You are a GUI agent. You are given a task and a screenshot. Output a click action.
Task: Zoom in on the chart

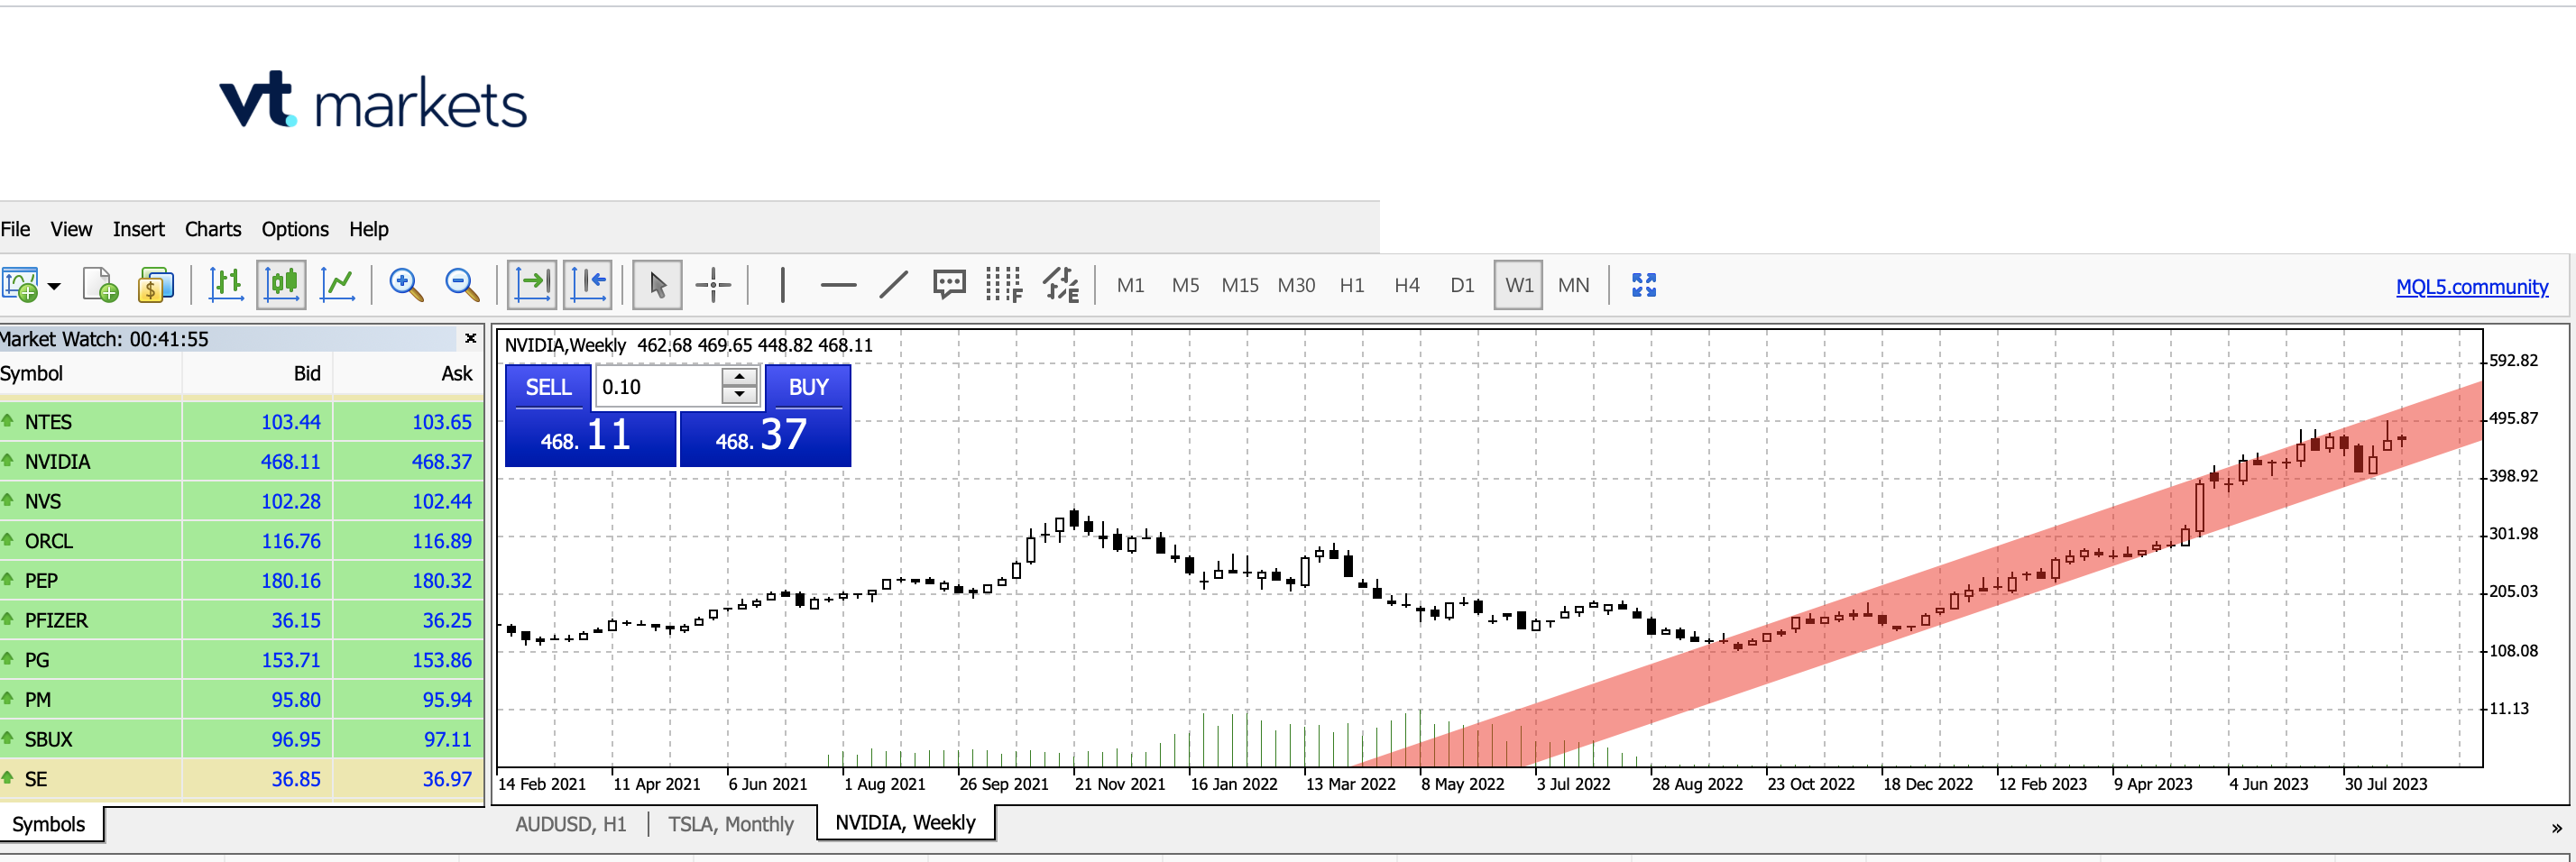pyautogui.click(x=406, y=285)
